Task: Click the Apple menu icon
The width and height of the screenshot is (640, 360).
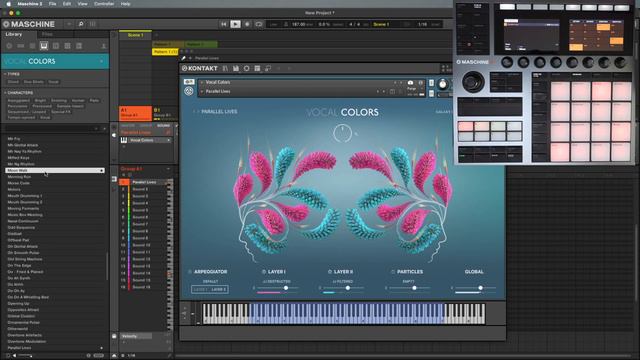Action: coord(8,4)
